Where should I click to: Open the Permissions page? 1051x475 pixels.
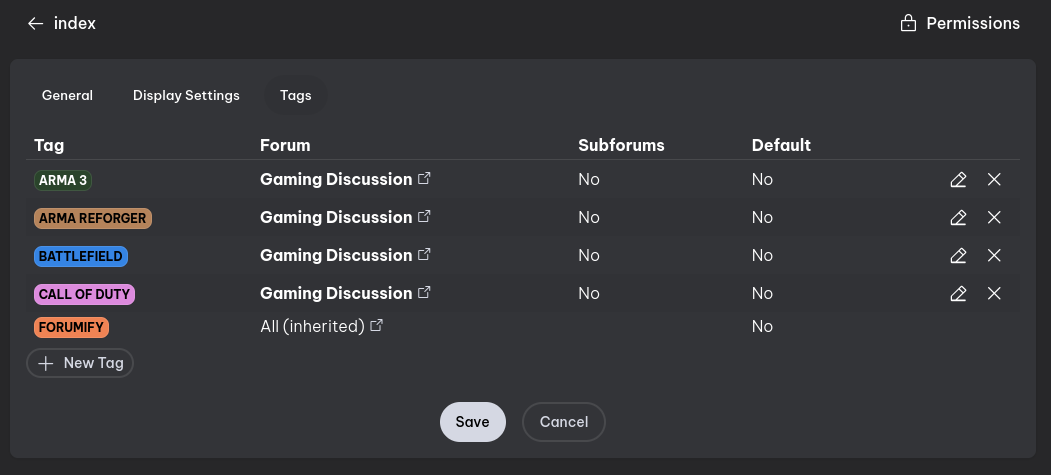pyautogui.click(x=960, y=23)
